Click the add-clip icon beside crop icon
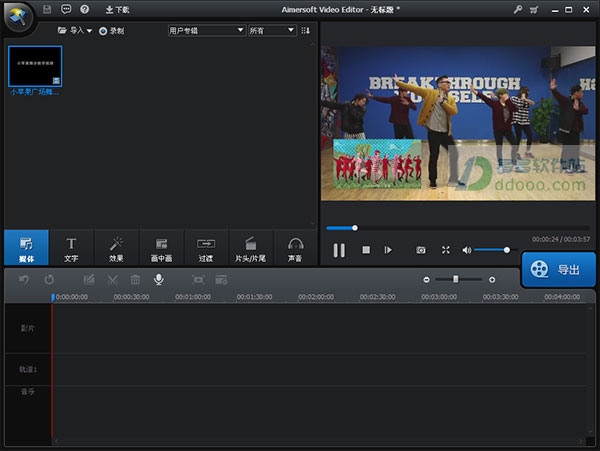This screenshot has width=600, height=451. click(222, 280)
